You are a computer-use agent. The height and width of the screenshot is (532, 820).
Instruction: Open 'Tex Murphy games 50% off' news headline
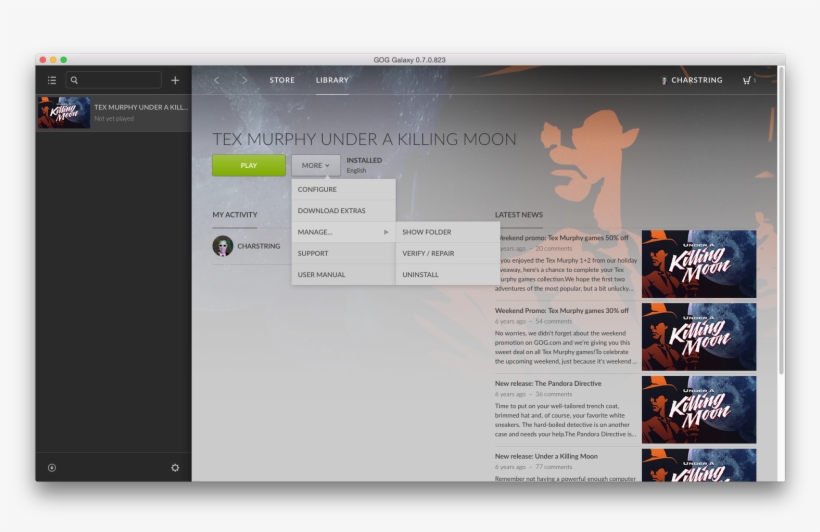coord(564,238)
